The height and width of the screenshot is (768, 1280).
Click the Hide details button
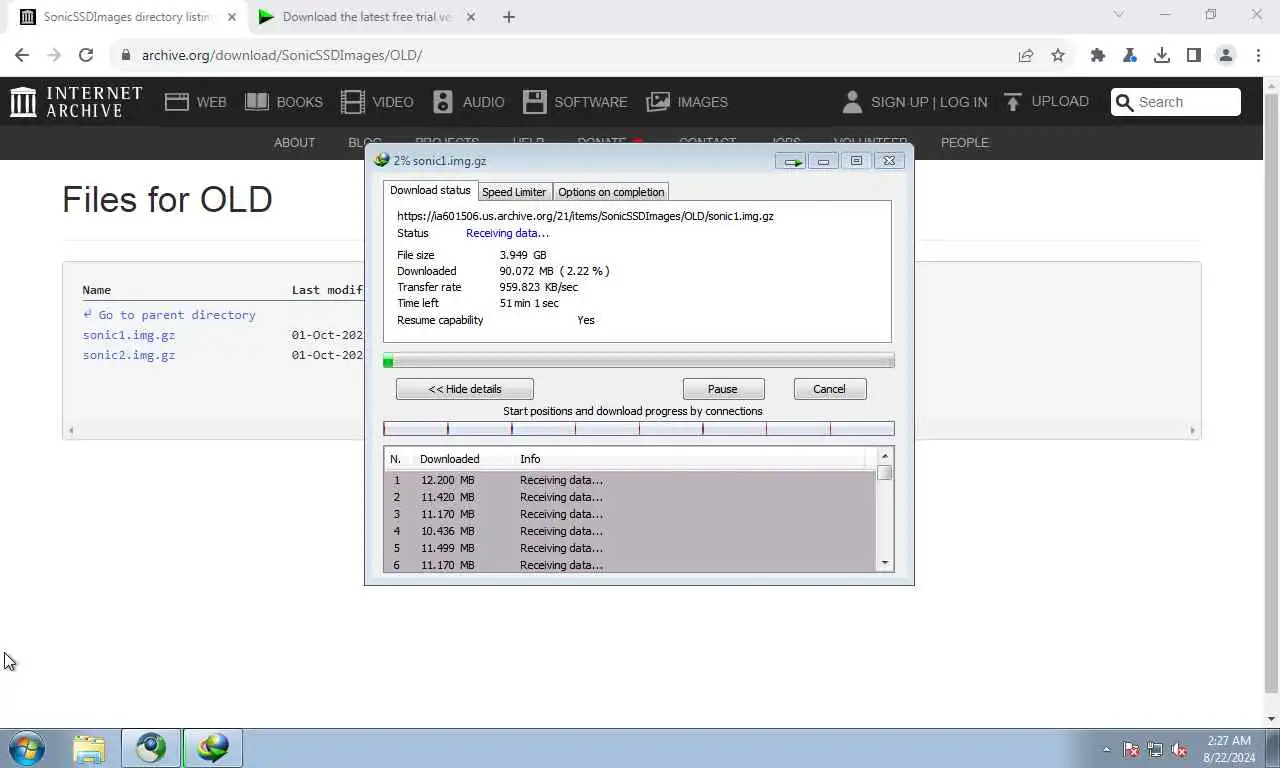[x=465, y=389]
